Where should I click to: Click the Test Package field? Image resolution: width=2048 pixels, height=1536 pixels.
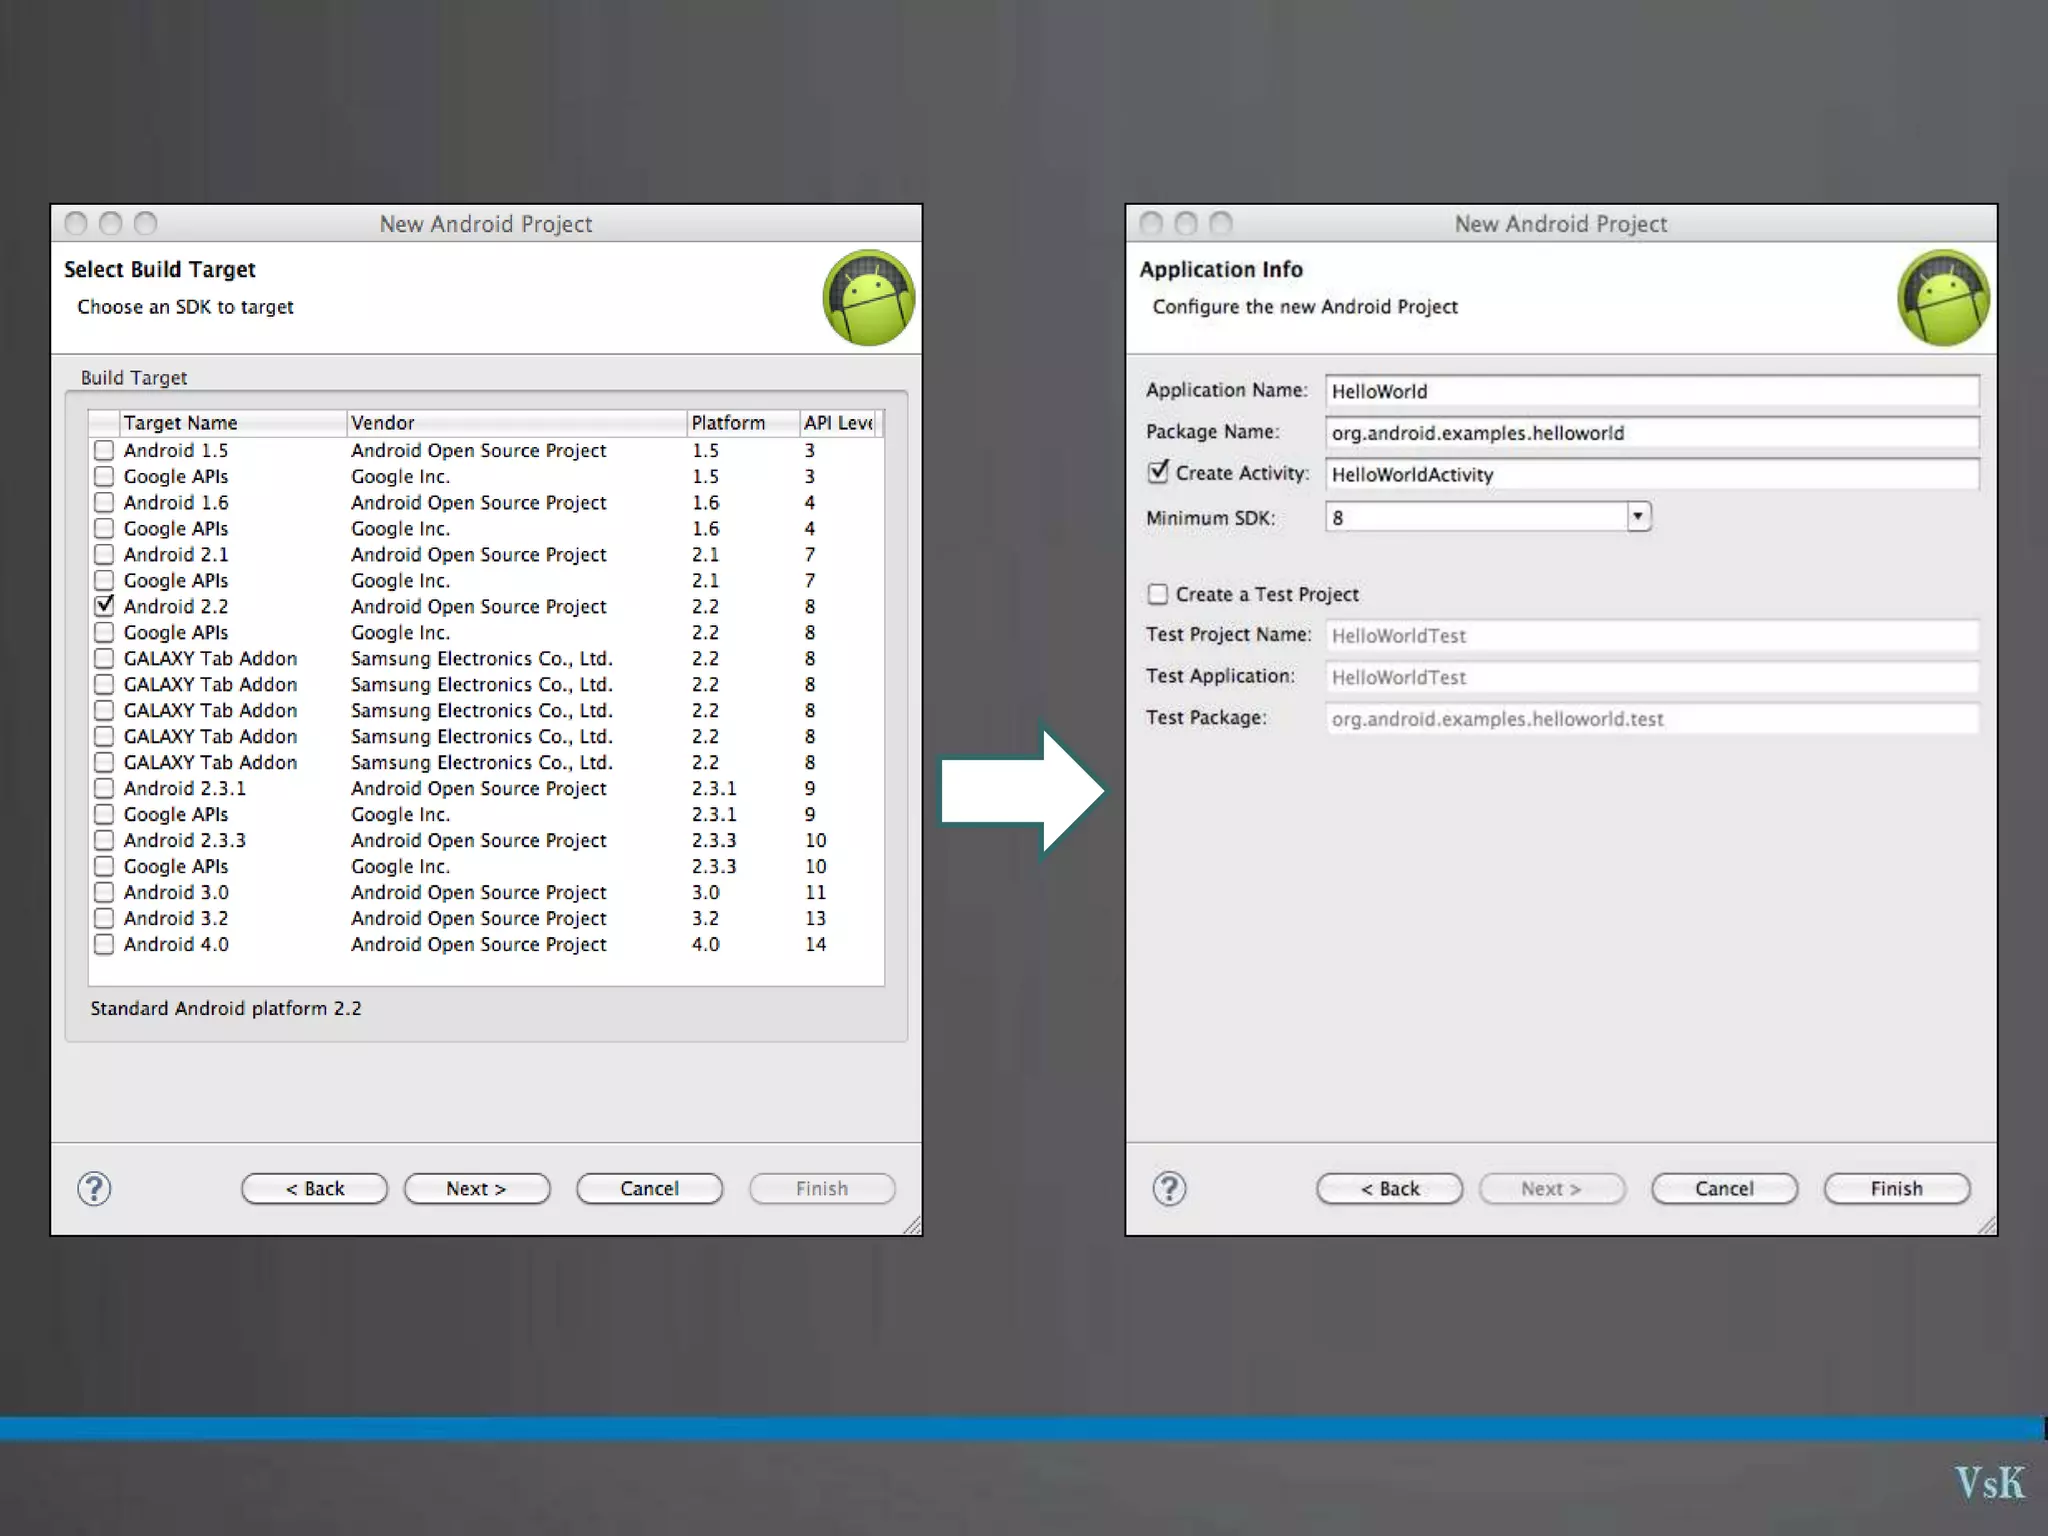coord(1652,719)
